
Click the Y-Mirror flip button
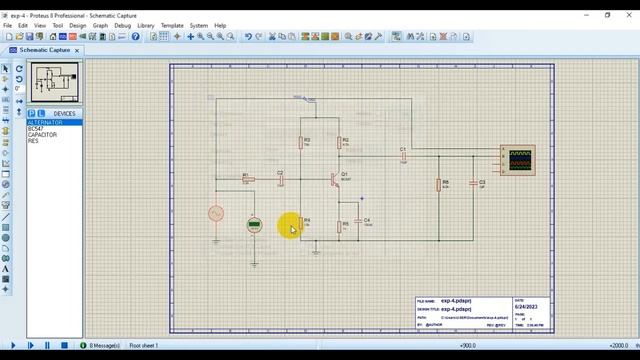point(19,111)
